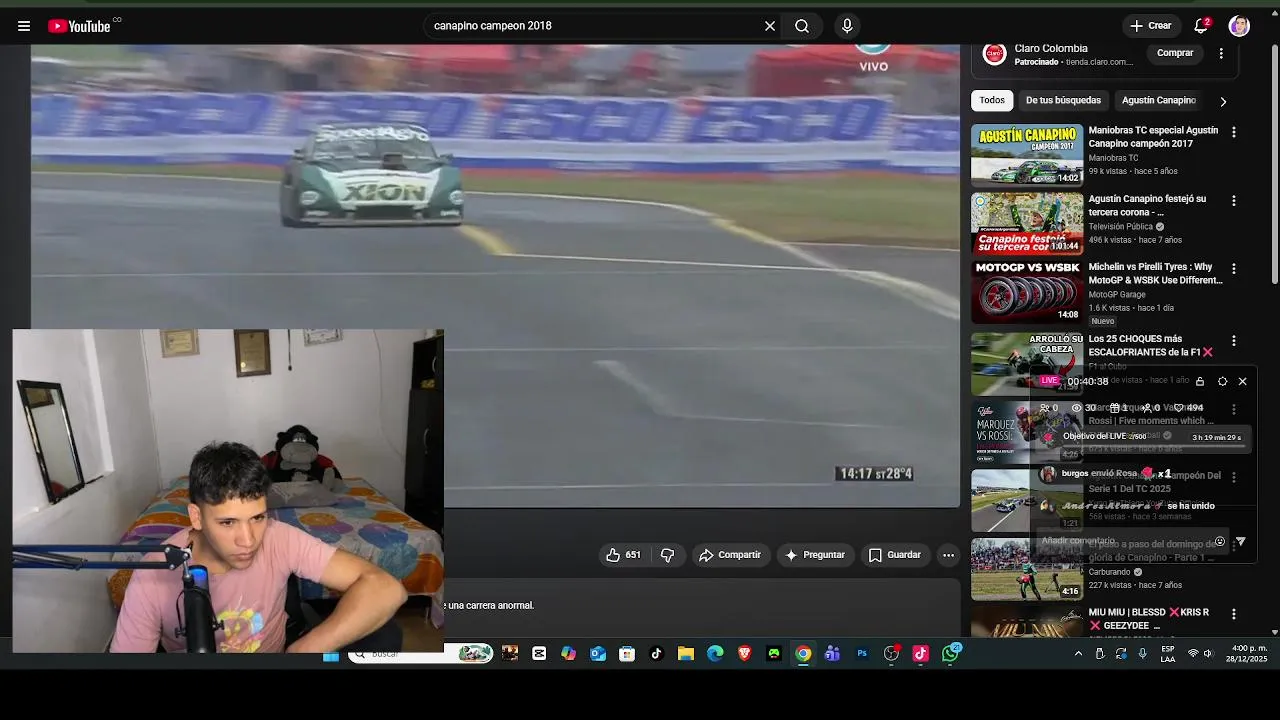Screen dimensions: 1280x720
Task: Click Comprar on the Claro Colombia ad
Action: click(x=1175, y=53)
